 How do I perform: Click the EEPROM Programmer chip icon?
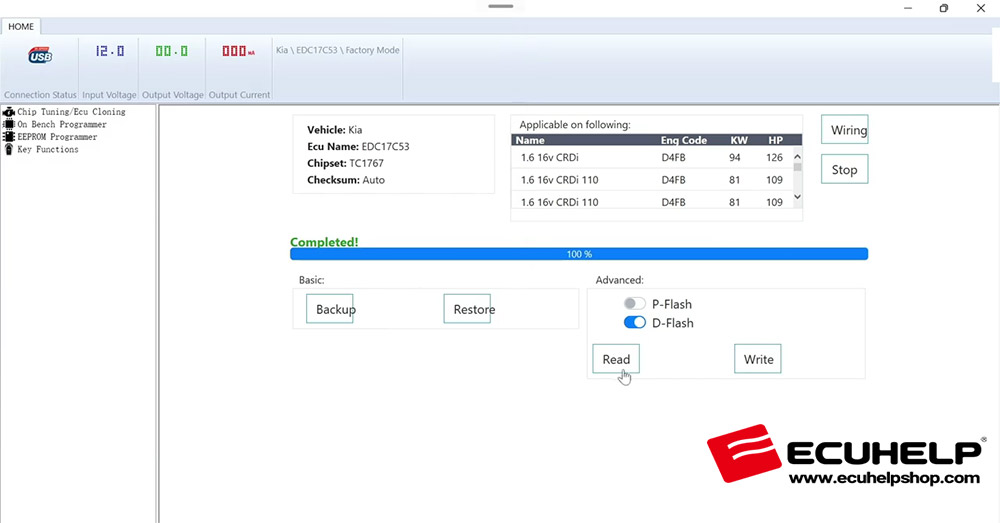click(8, 136)
